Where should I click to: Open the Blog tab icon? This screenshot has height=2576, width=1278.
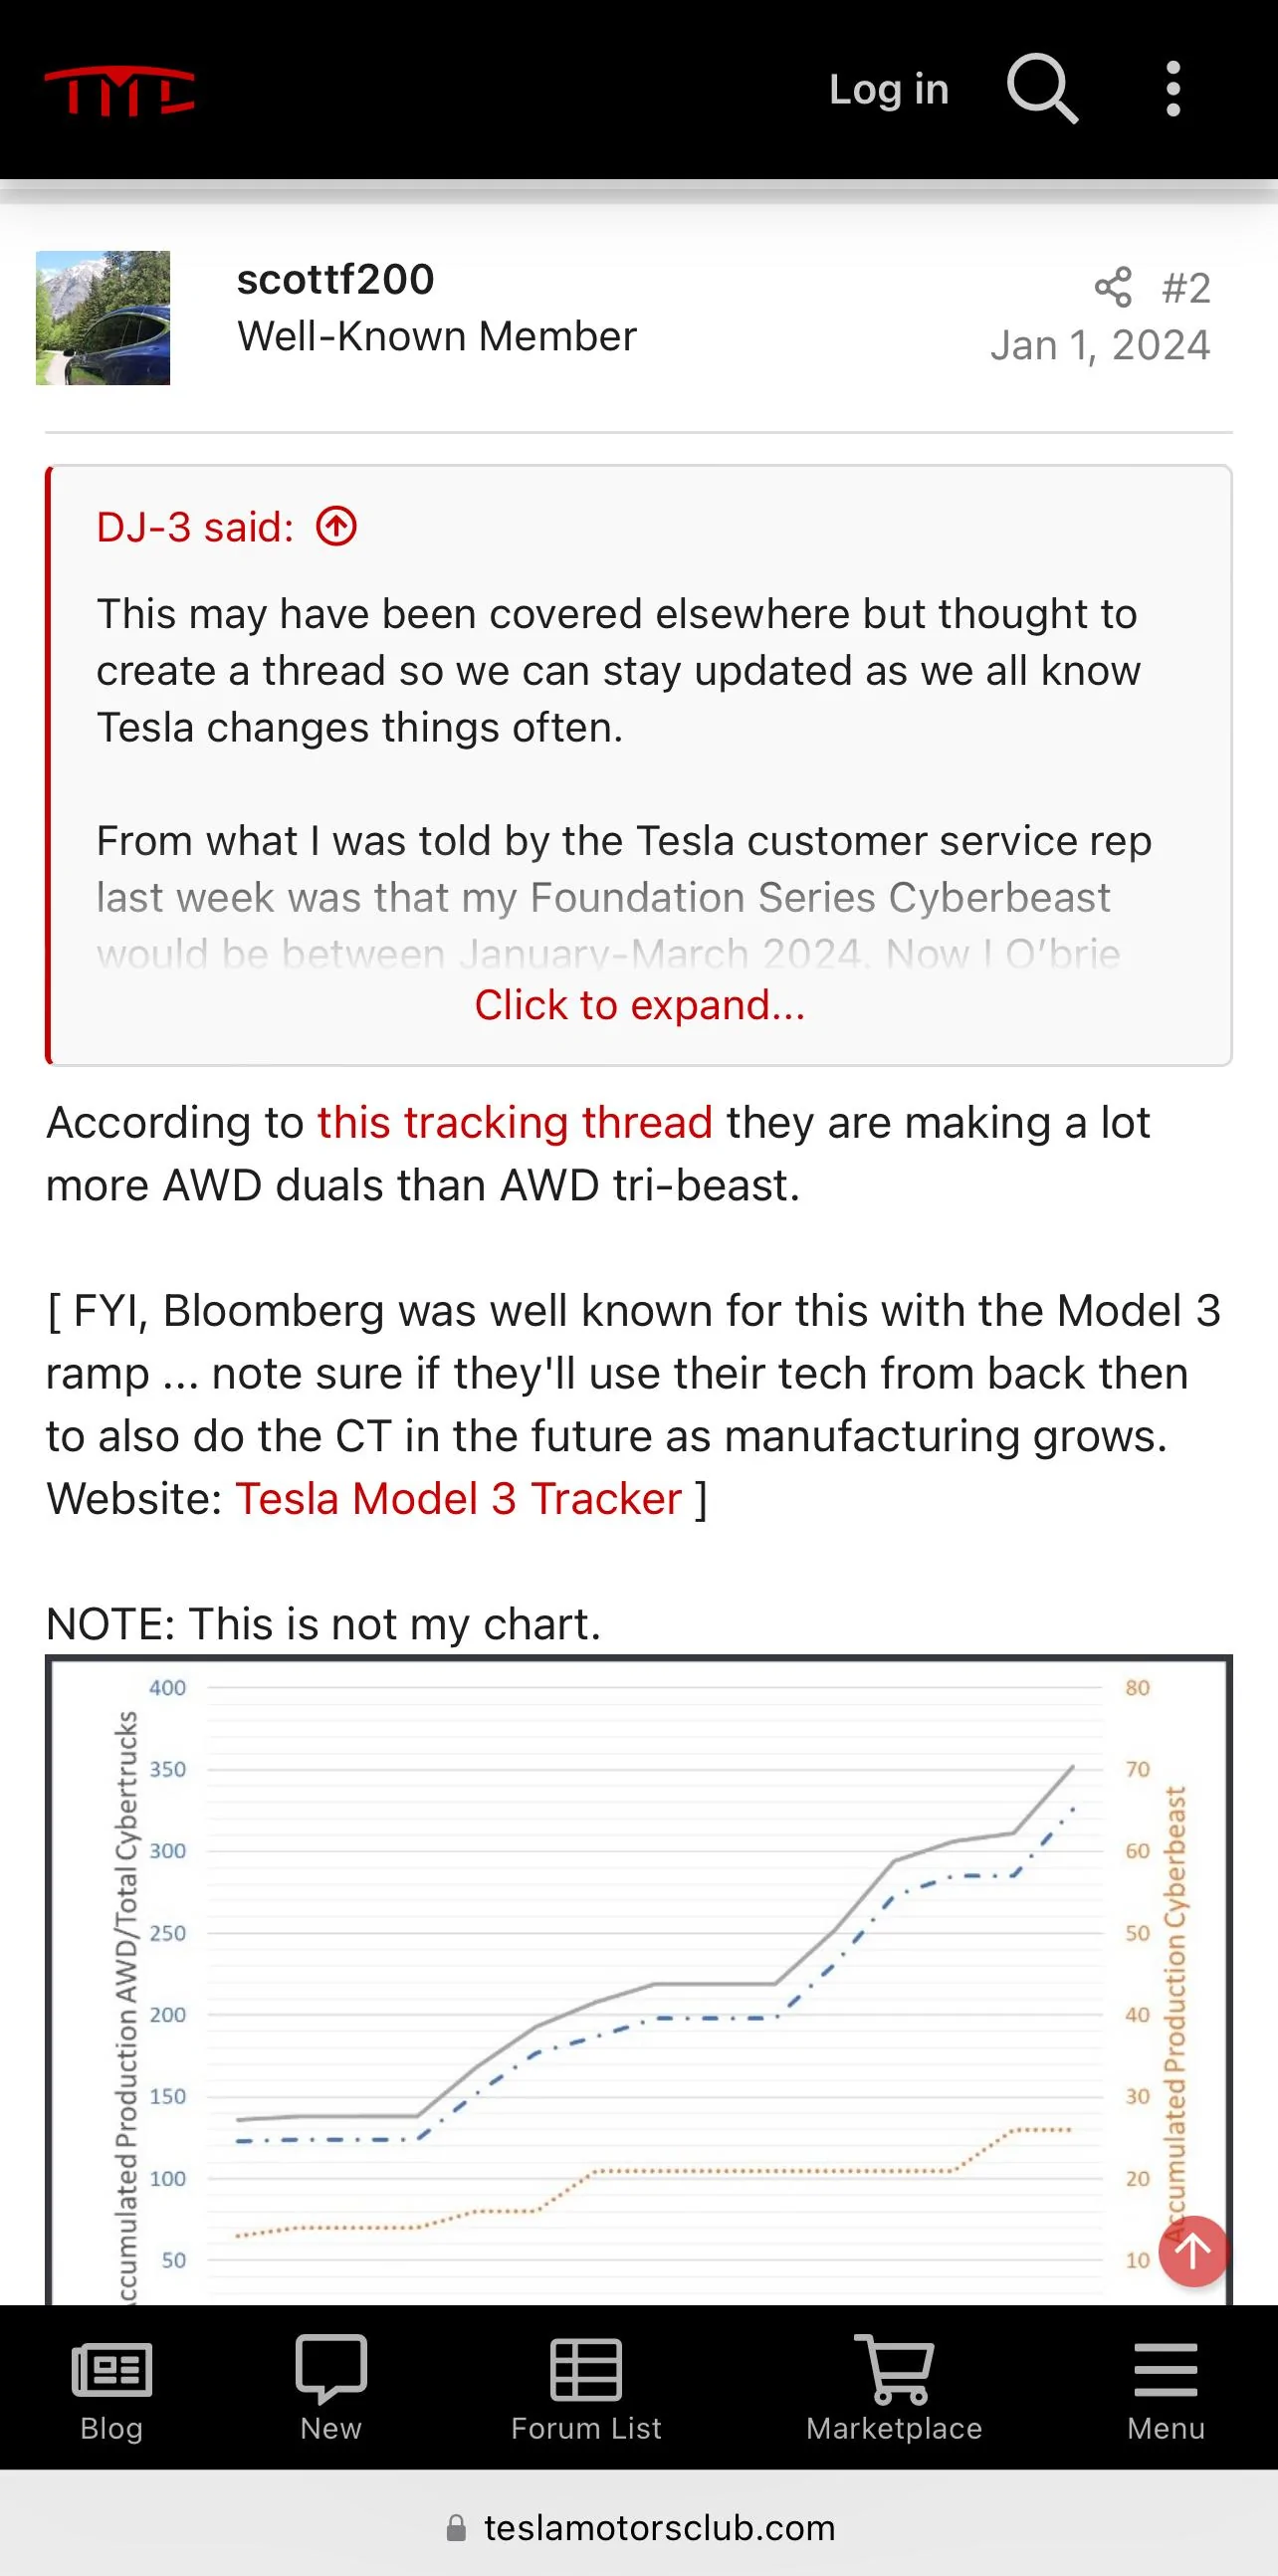[112, 2369]
